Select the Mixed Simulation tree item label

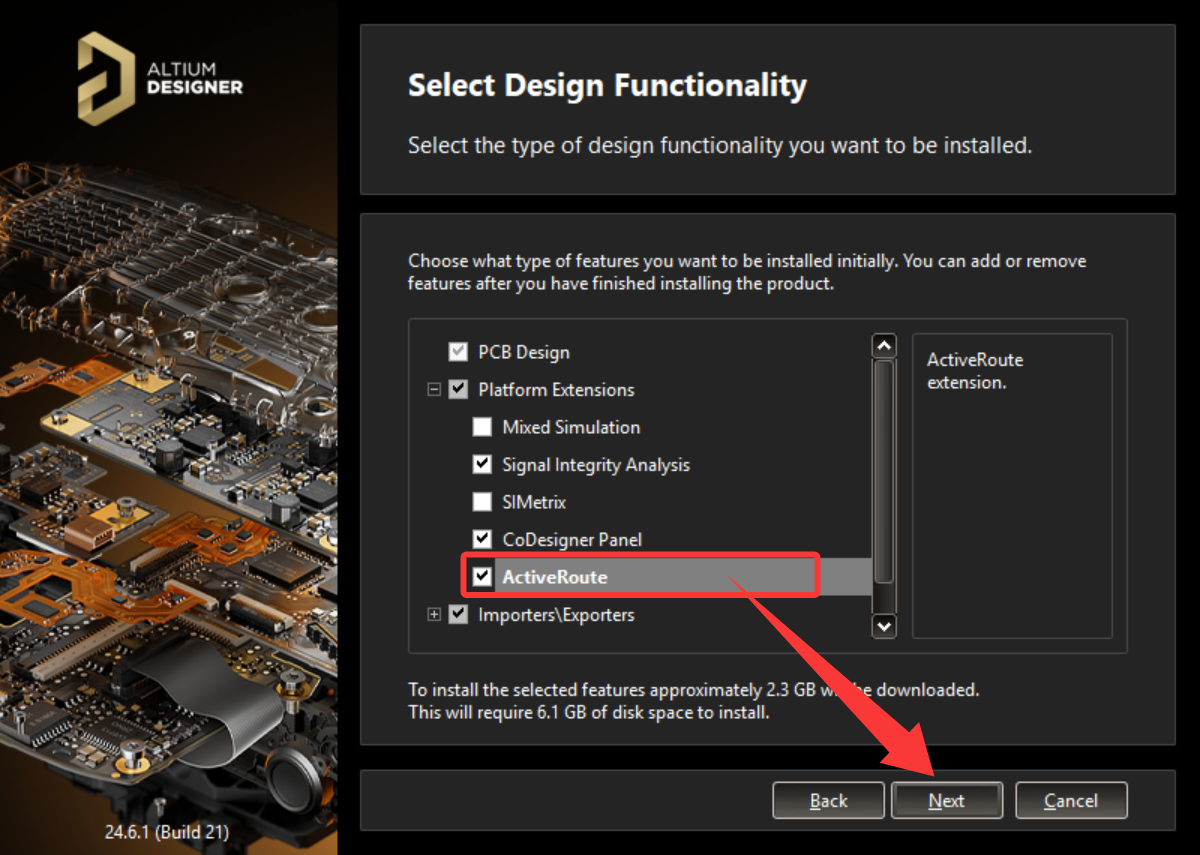click(x=571, y=427)
